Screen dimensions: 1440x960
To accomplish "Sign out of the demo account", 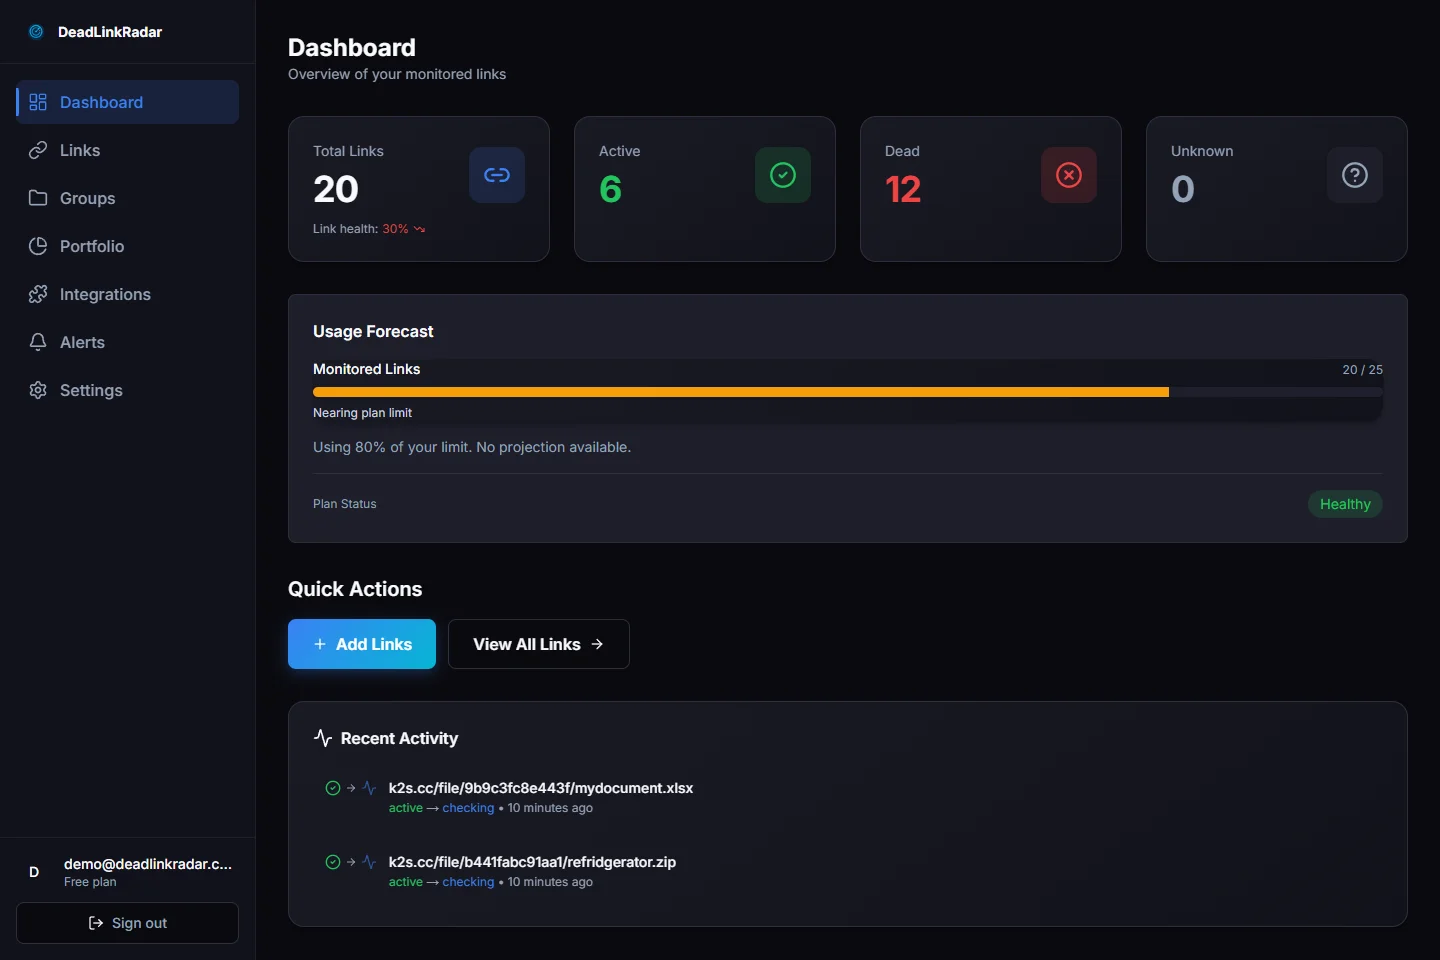I will (127, 923).
